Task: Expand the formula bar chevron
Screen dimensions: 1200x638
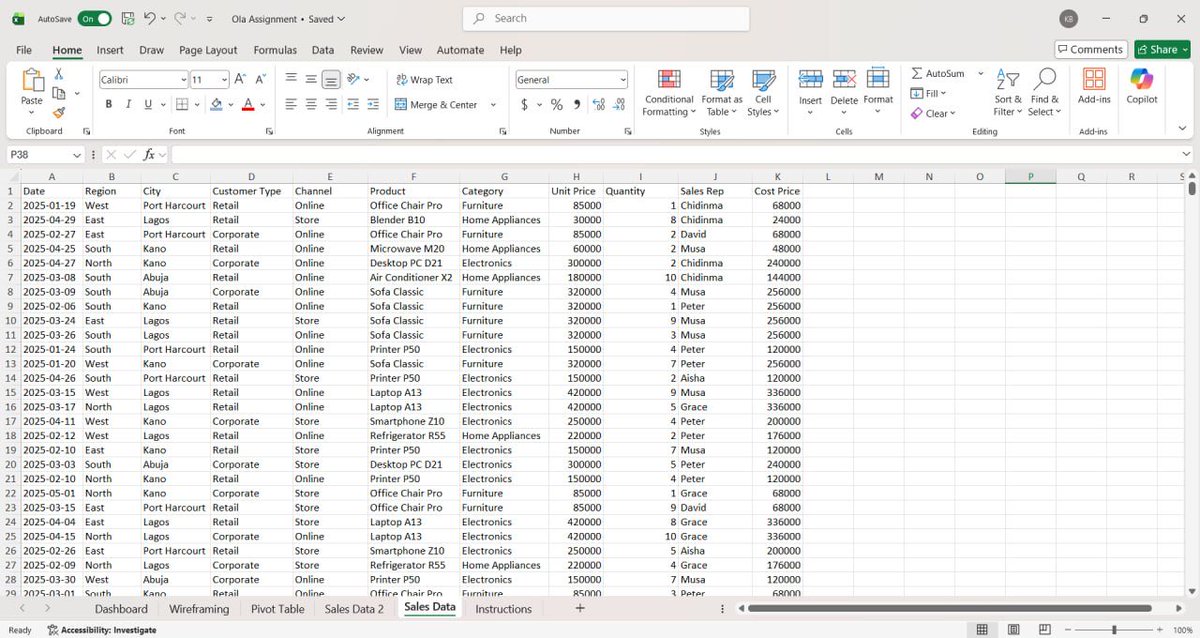Action: tap(1186, 155)
